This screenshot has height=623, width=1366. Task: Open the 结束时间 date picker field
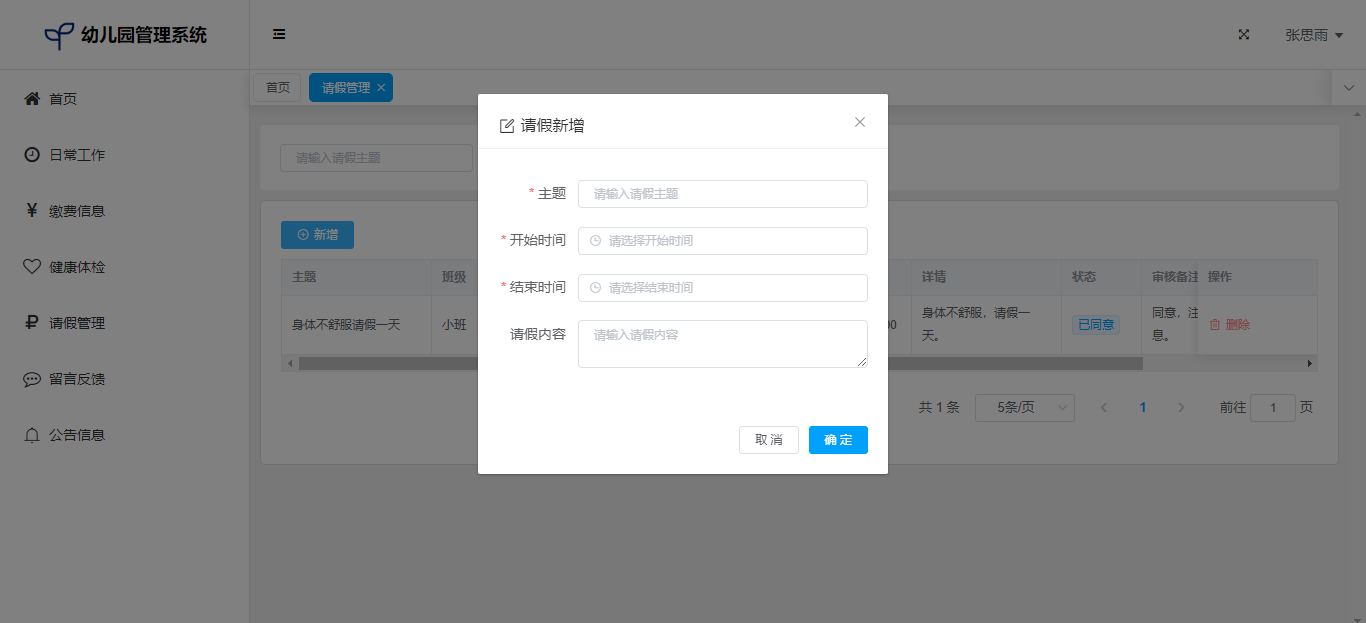coord(722,288)
